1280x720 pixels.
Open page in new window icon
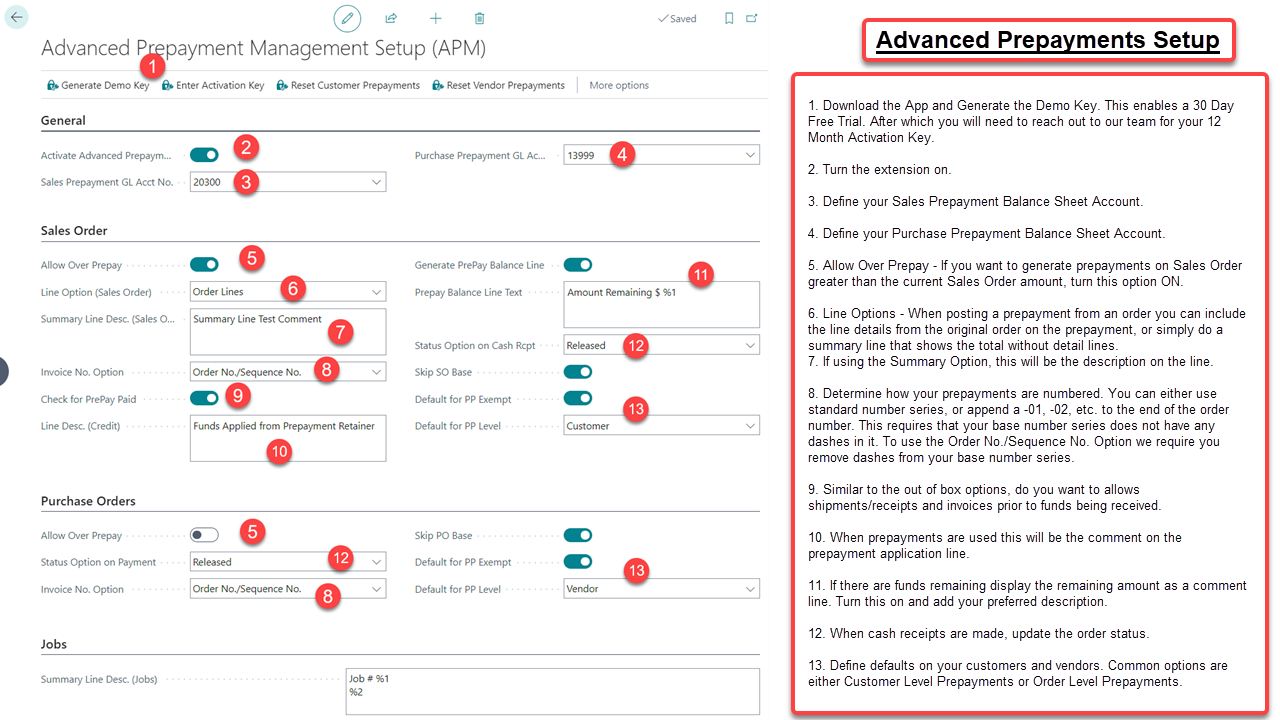752,18
